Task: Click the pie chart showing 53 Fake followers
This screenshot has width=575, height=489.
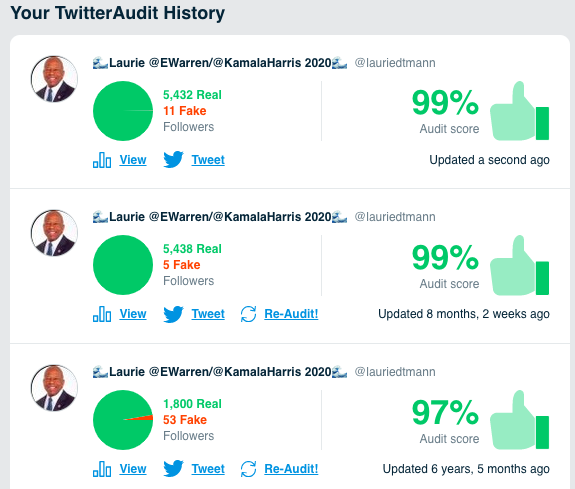Action: [x=123, y=420]
